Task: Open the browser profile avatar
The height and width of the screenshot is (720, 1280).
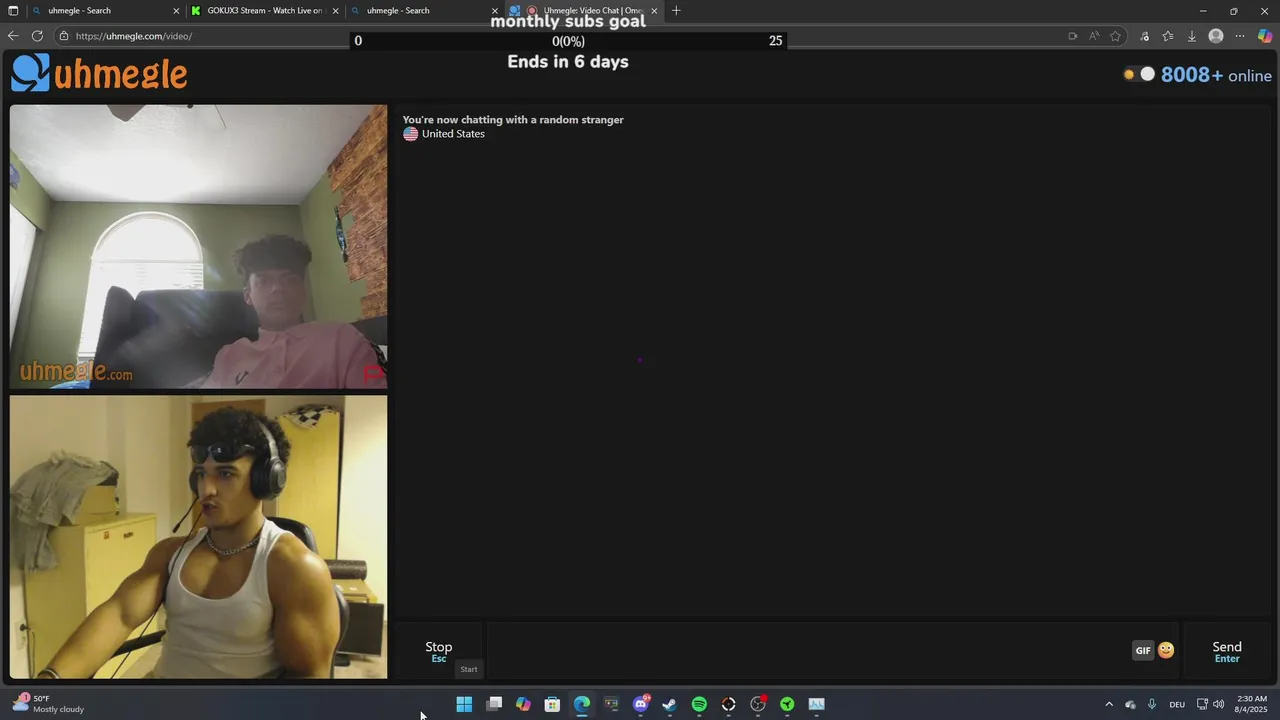Action: pos(1216,36)
